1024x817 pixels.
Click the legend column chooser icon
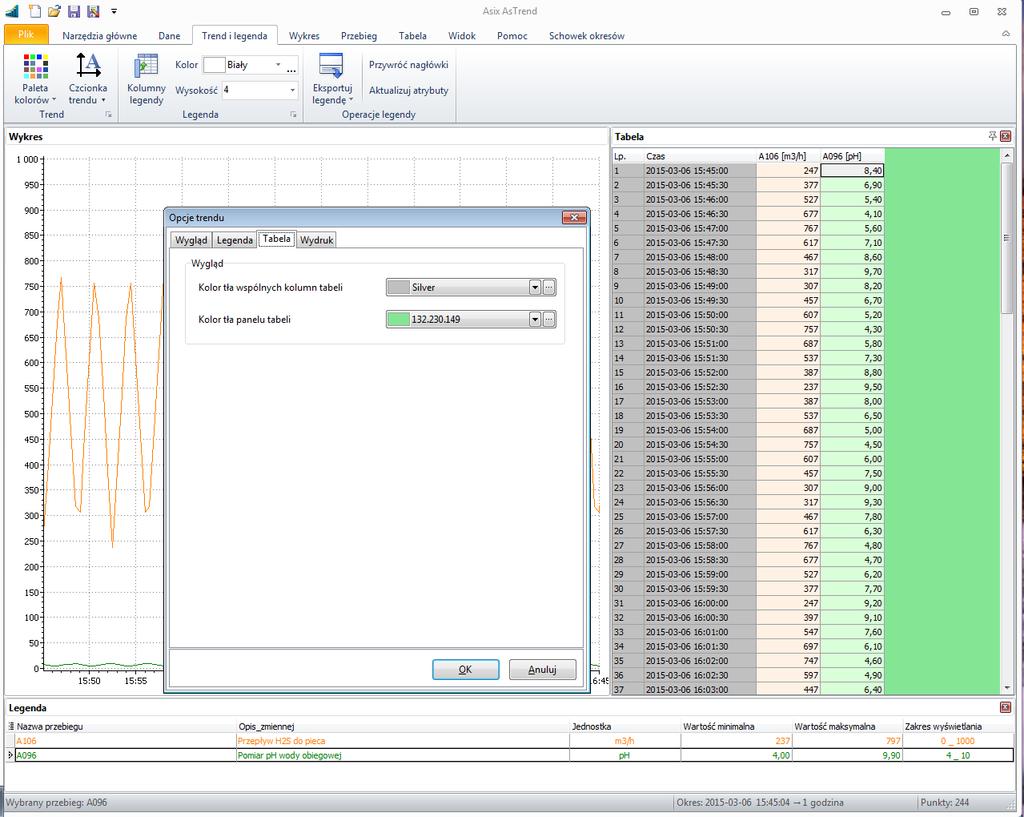point(10,726)
